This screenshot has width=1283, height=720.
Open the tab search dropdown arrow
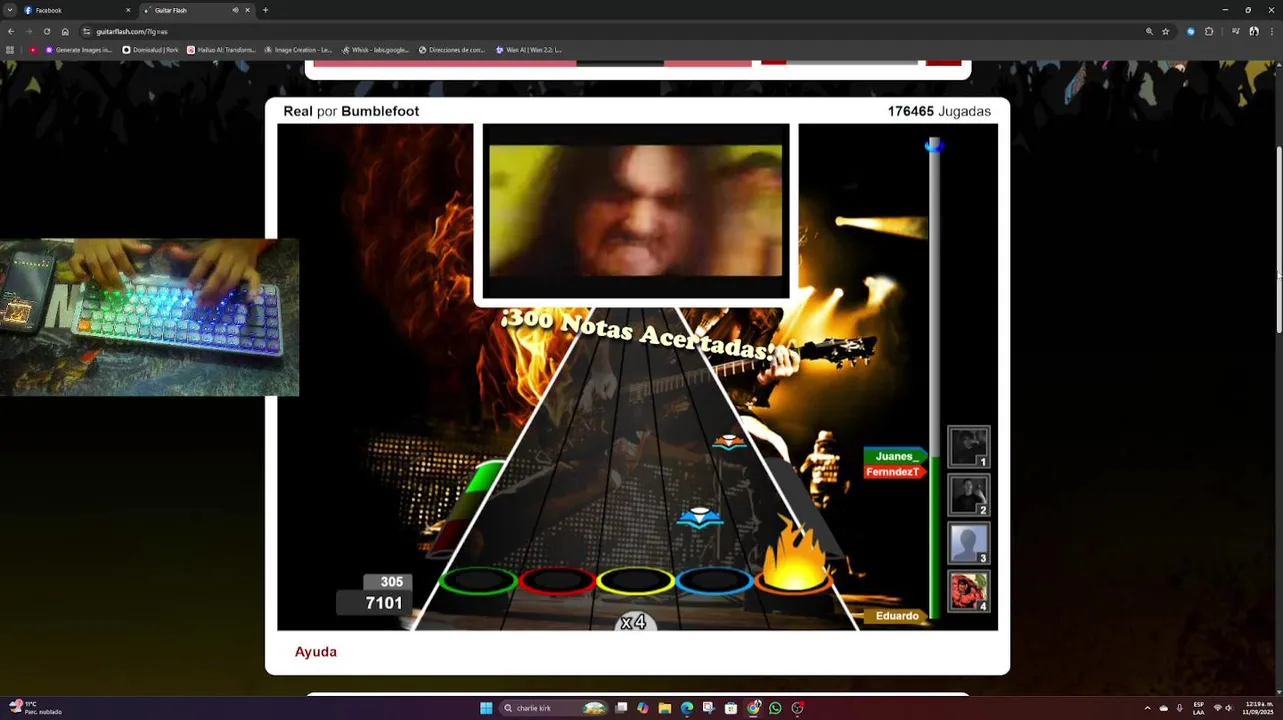click(9, 10)
